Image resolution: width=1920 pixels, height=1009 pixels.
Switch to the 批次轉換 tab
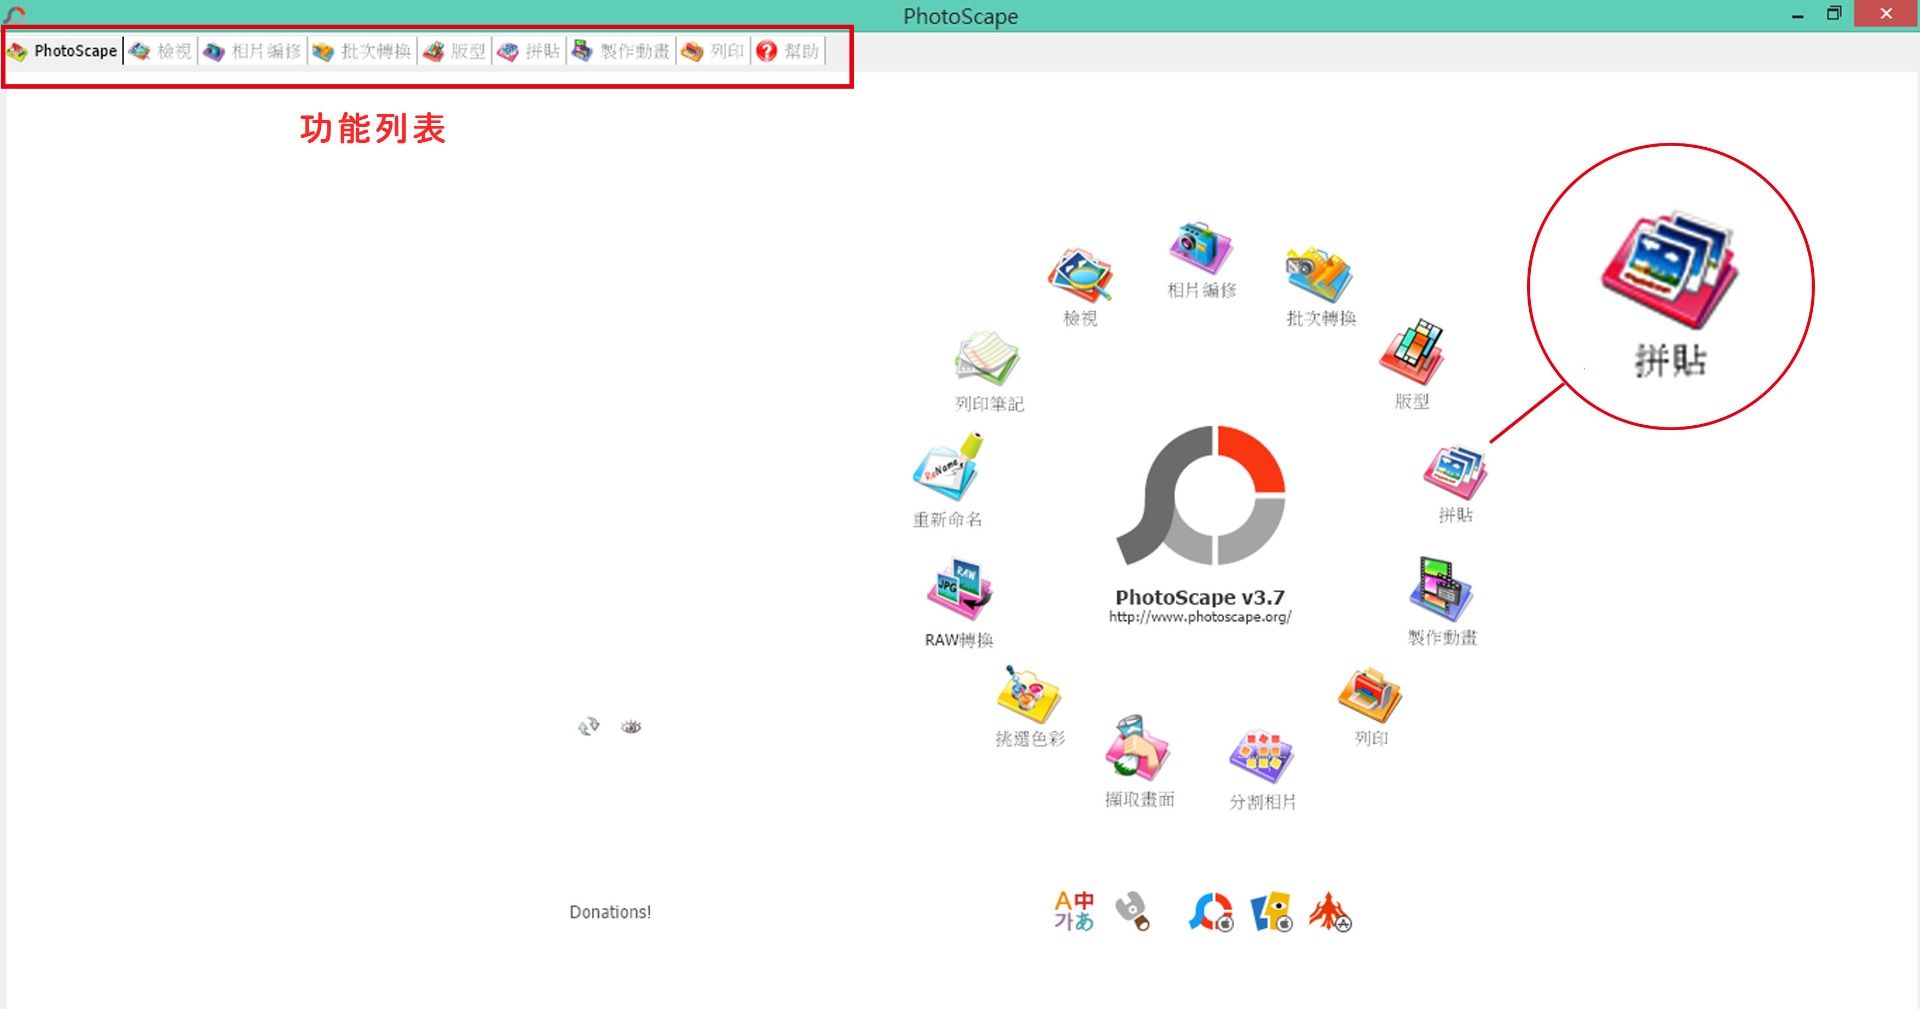click(361, 51)
